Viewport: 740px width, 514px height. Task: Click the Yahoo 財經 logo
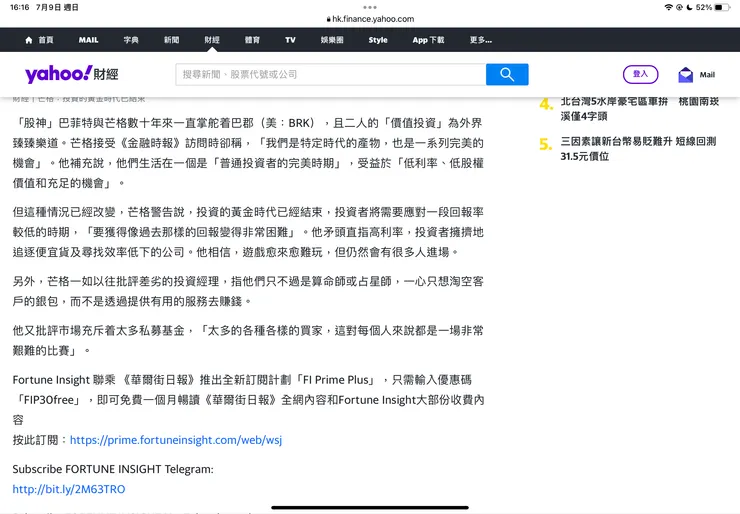pos(72,74)
